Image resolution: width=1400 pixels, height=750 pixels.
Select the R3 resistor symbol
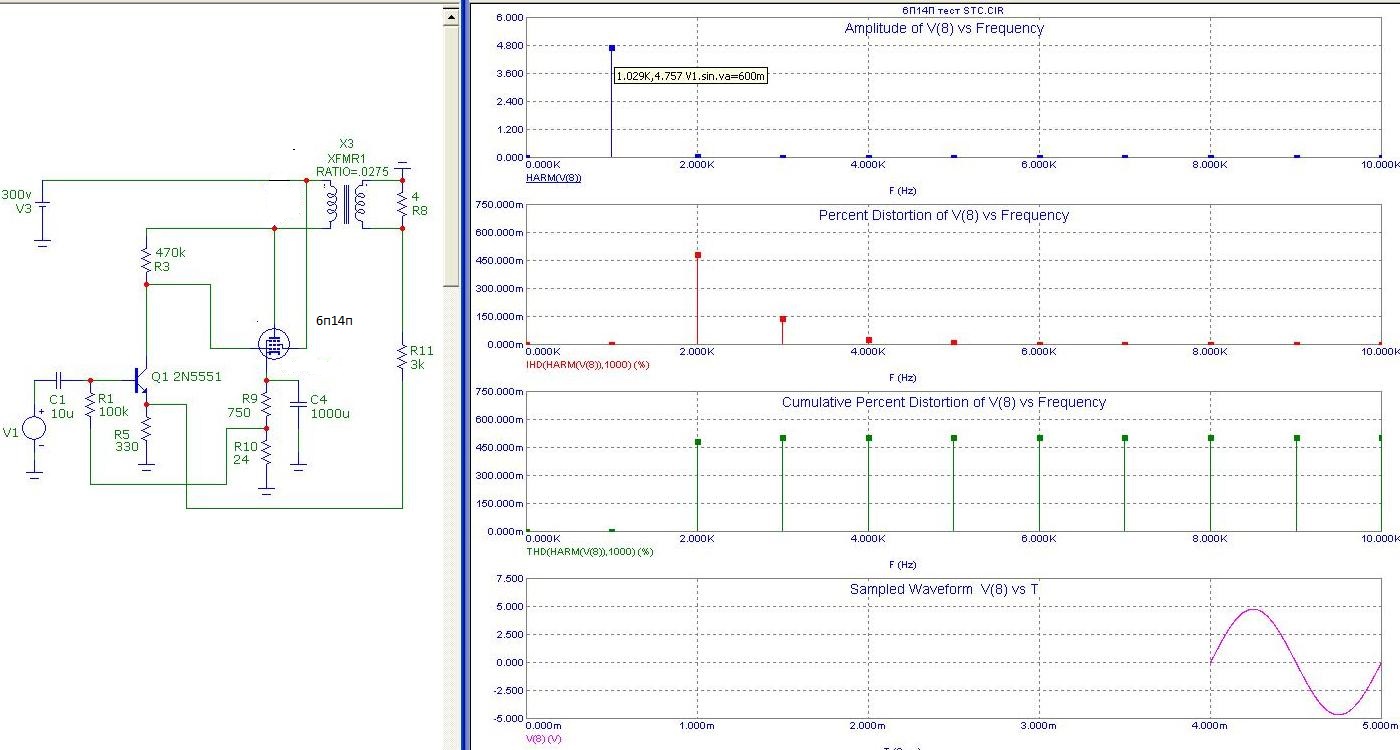pyautogui.click(x=146, y=259)
